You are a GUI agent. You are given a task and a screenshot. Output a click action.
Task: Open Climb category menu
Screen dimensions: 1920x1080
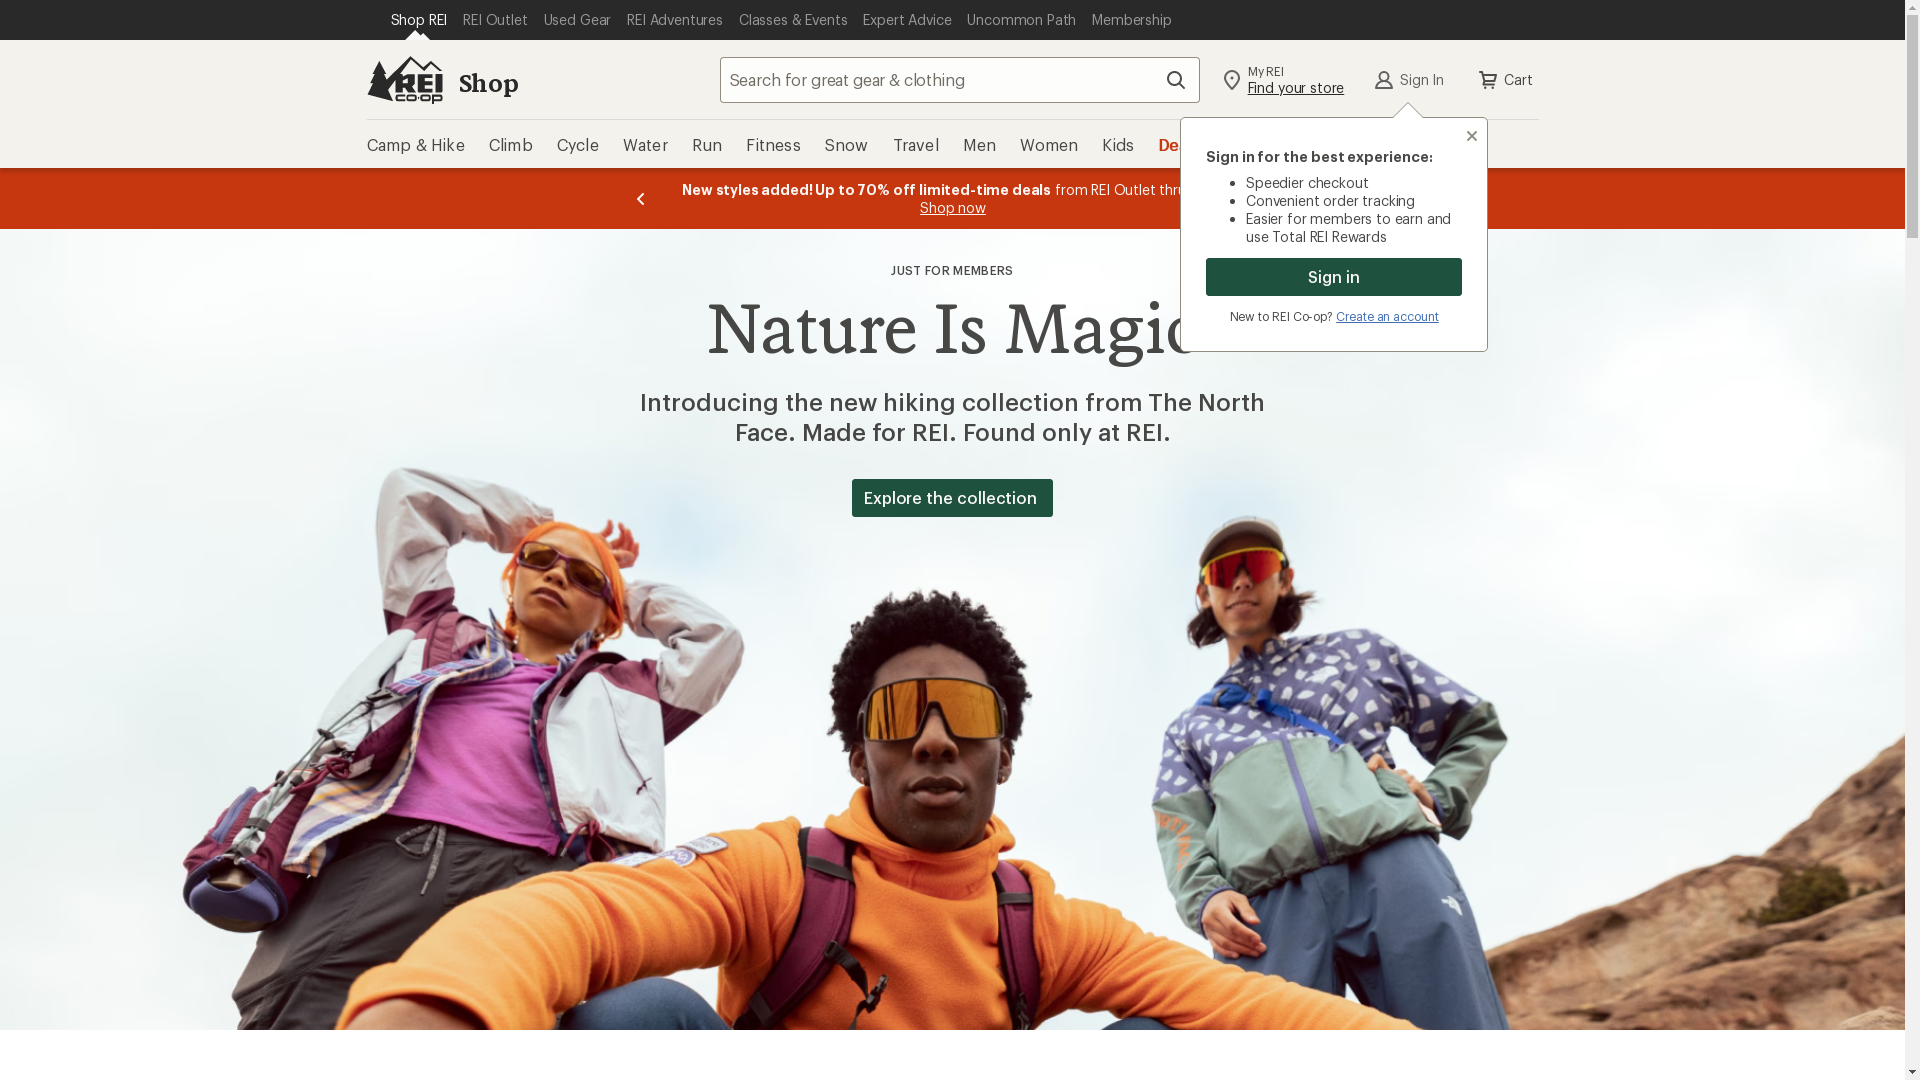(511, 145)
